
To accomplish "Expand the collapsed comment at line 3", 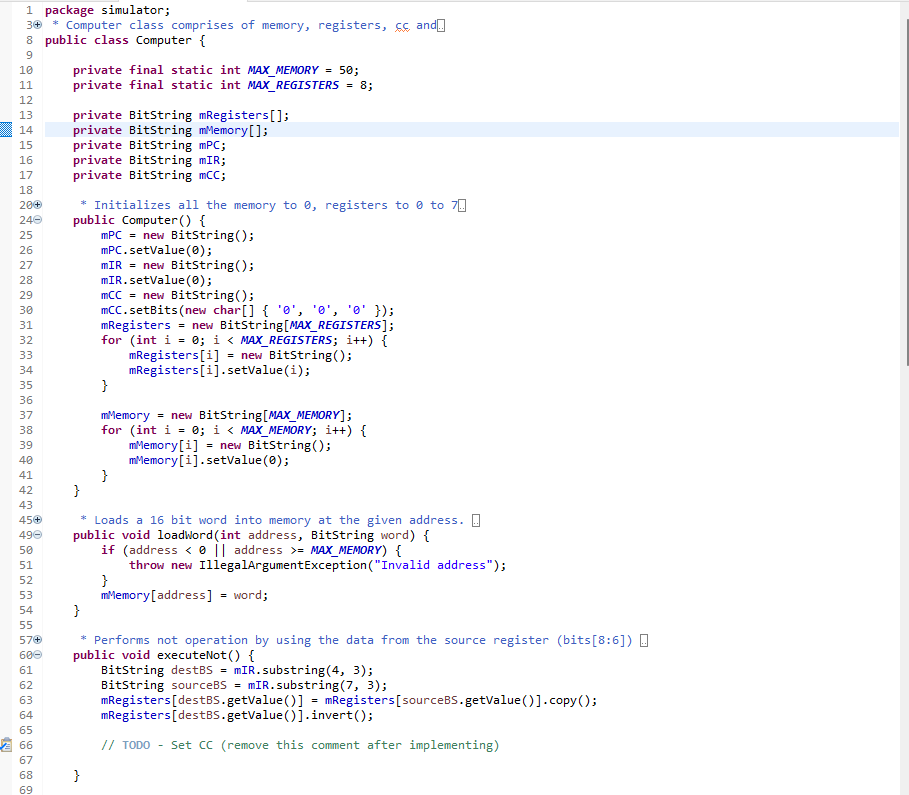I will click(37, 24).
